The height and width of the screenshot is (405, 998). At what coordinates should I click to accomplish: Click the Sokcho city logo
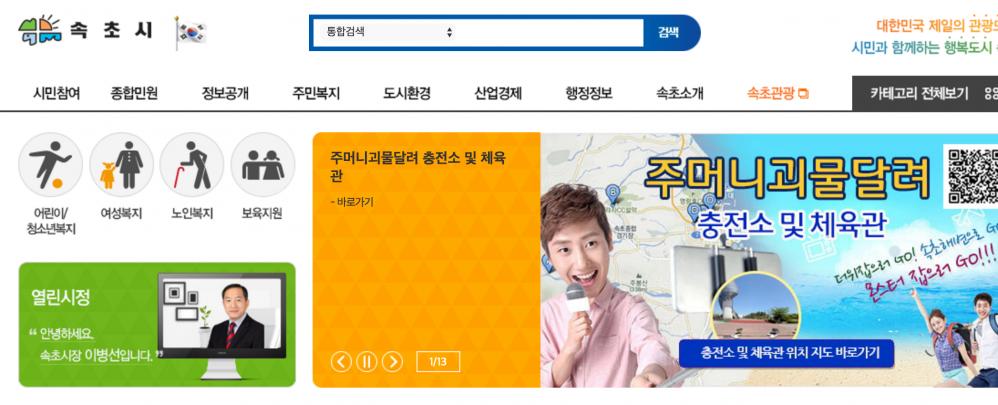tap(85, 31)
